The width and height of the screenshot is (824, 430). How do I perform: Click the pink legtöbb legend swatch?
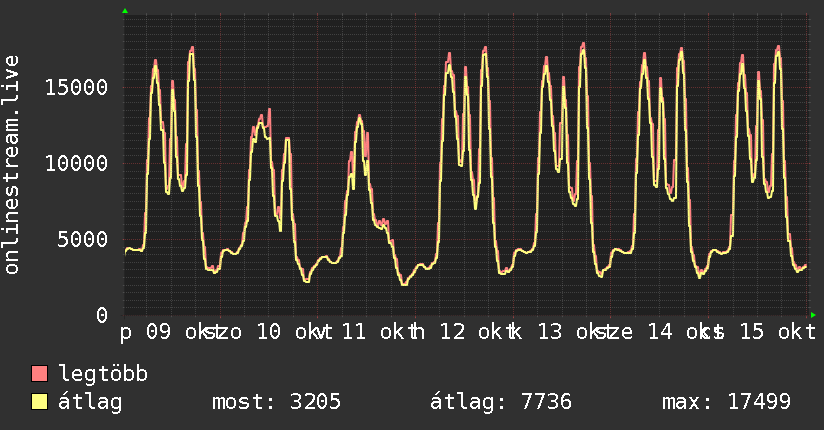pos(39,373)
